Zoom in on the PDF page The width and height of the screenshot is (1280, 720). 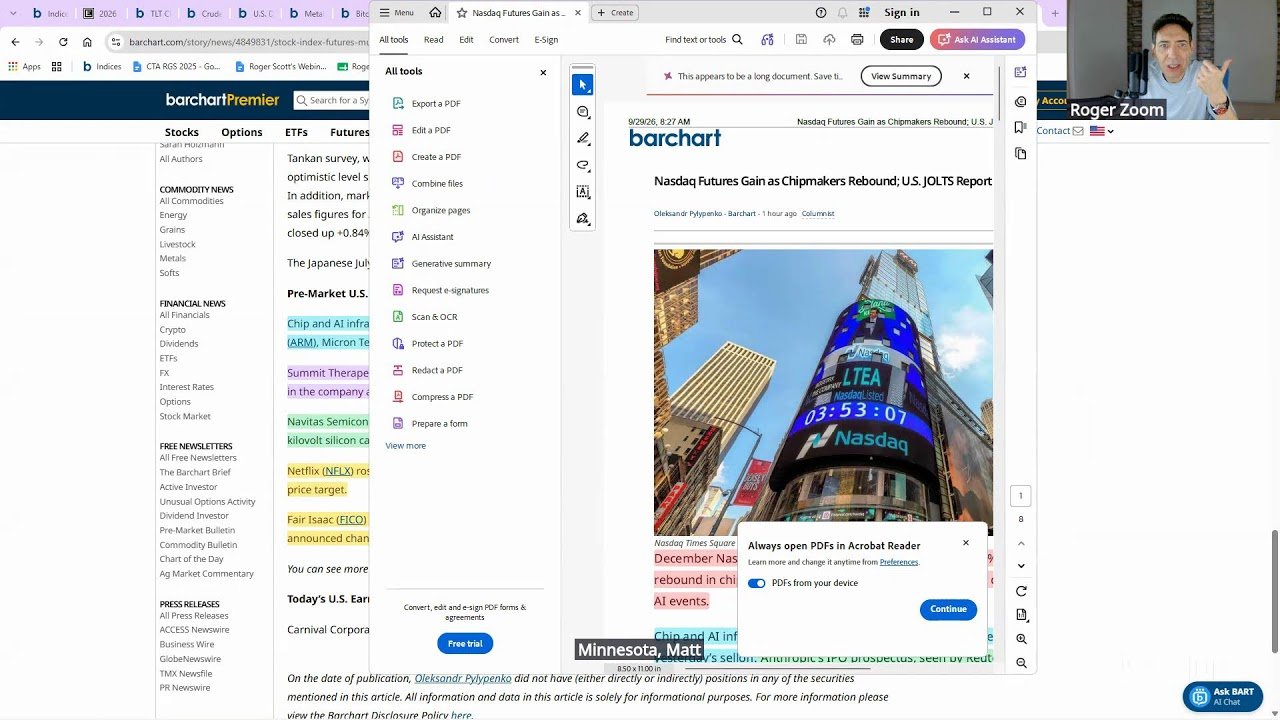1021,639
